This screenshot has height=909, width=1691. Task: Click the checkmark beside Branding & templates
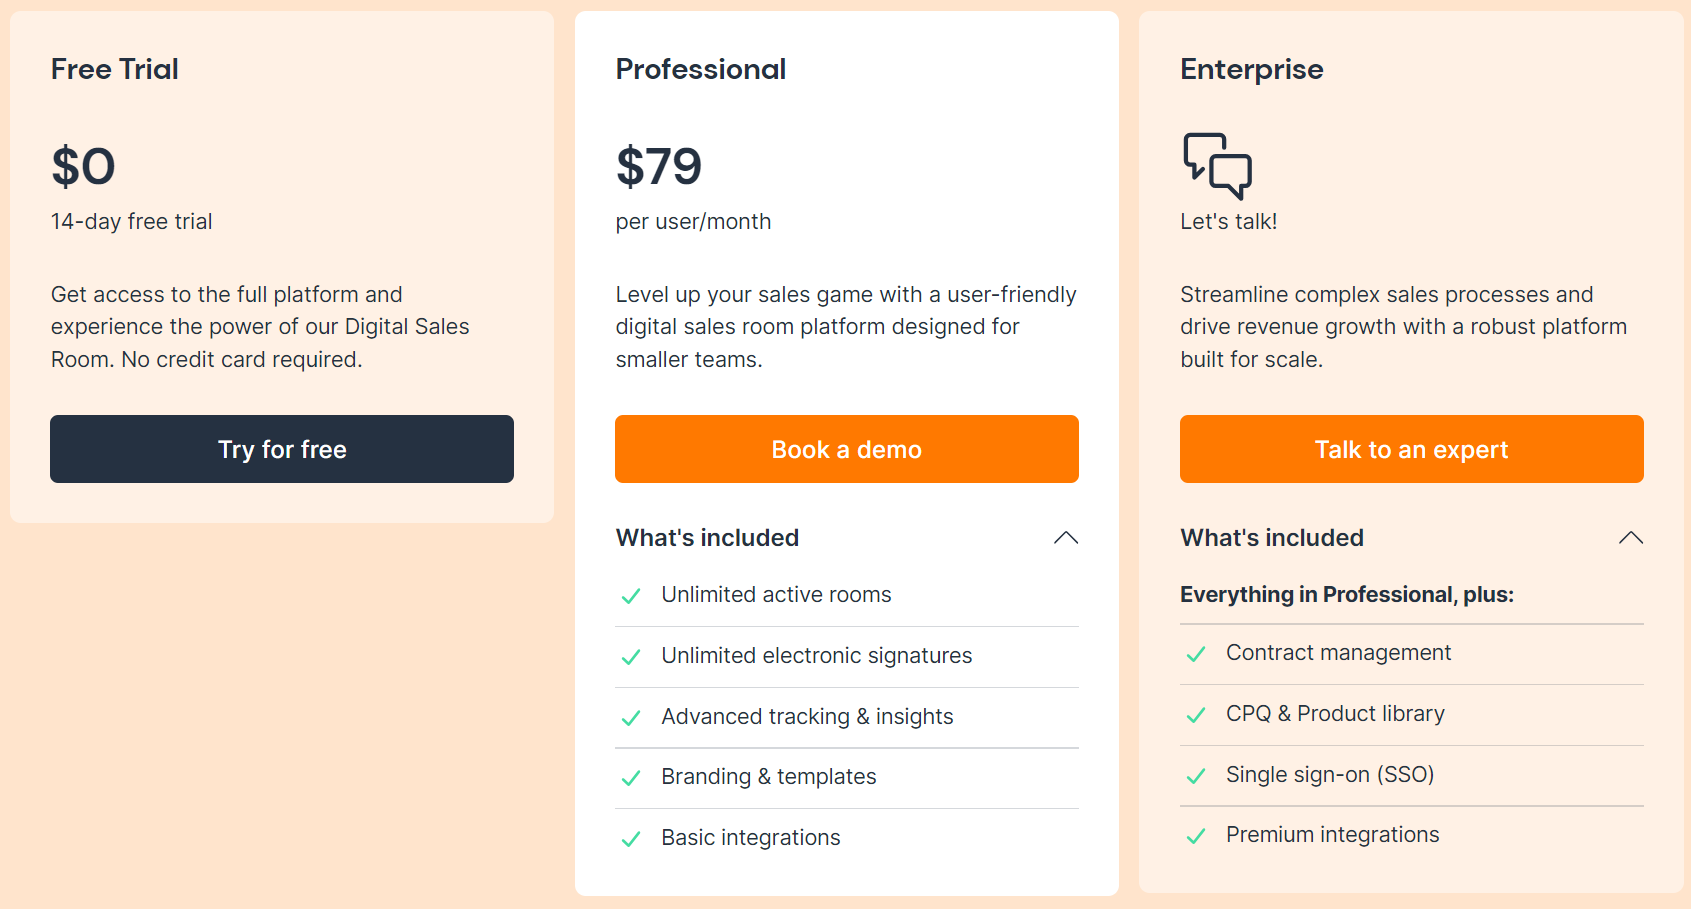point(631,778)
